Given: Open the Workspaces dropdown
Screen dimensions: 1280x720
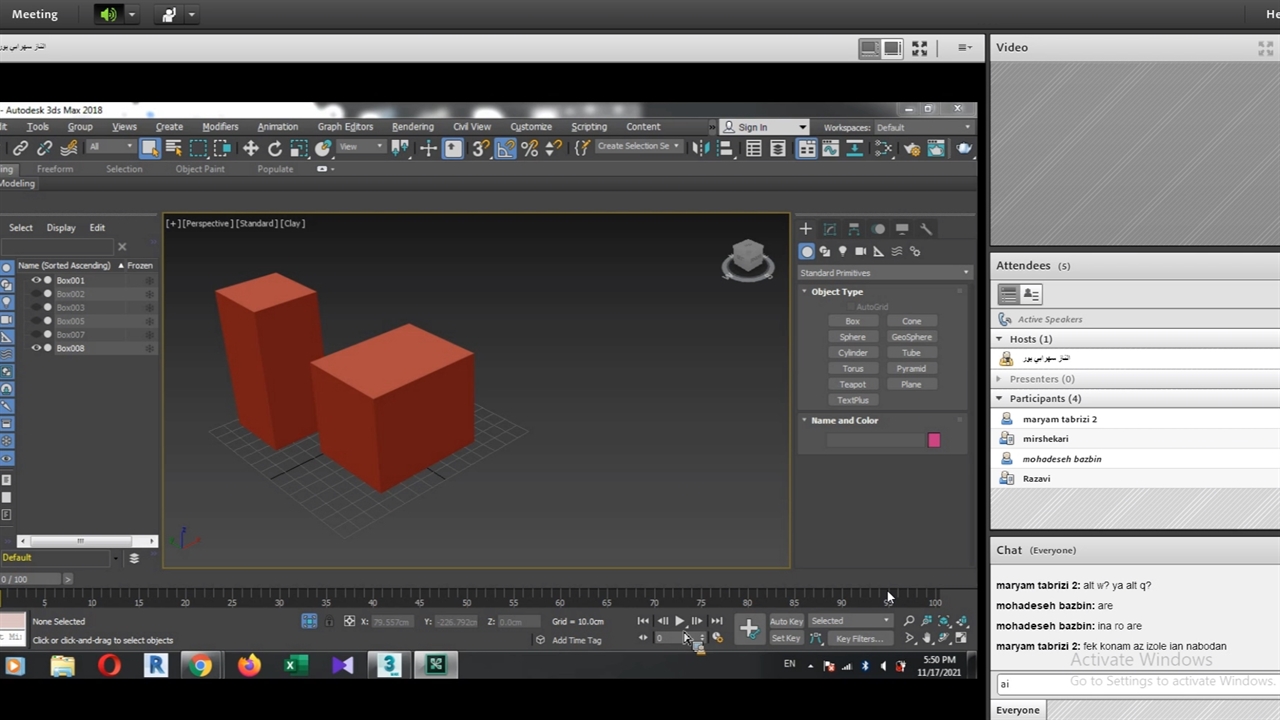Looking at the screenshot, I should (x=922, y=128).
